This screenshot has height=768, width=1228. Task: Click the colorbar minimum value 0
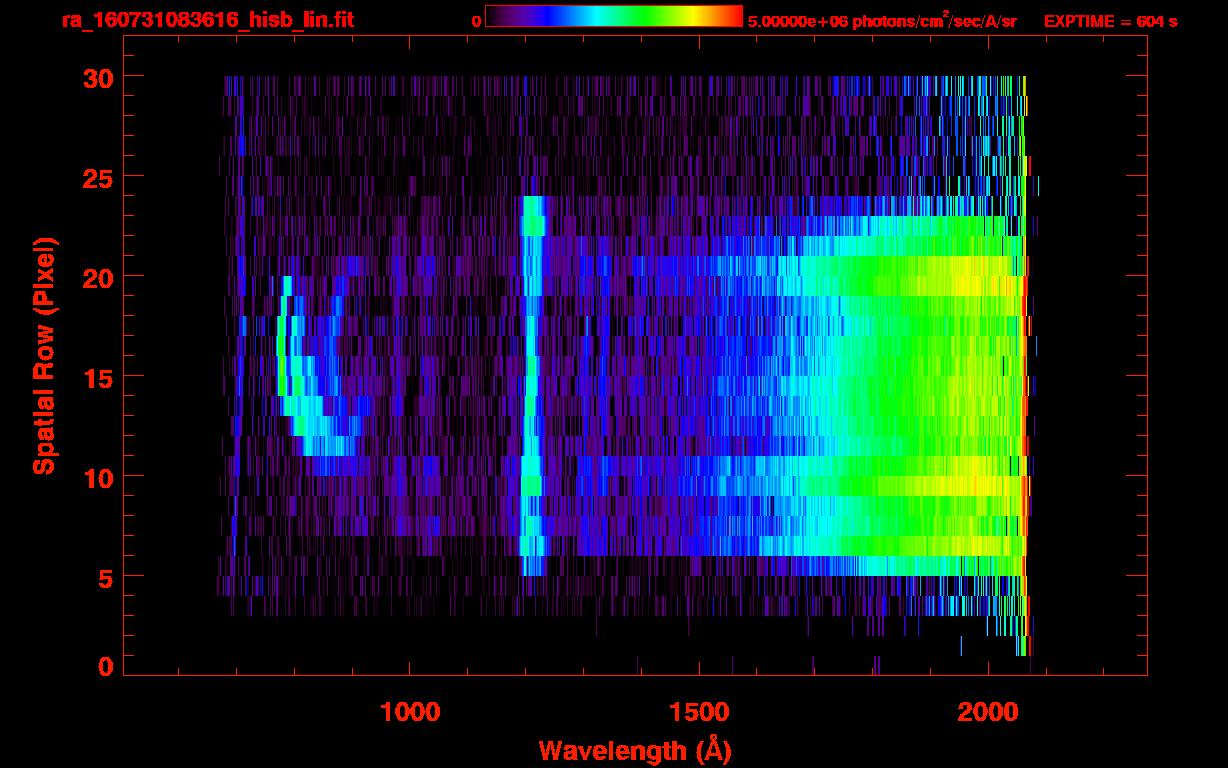pyautogui.click(x=477, y=21)
